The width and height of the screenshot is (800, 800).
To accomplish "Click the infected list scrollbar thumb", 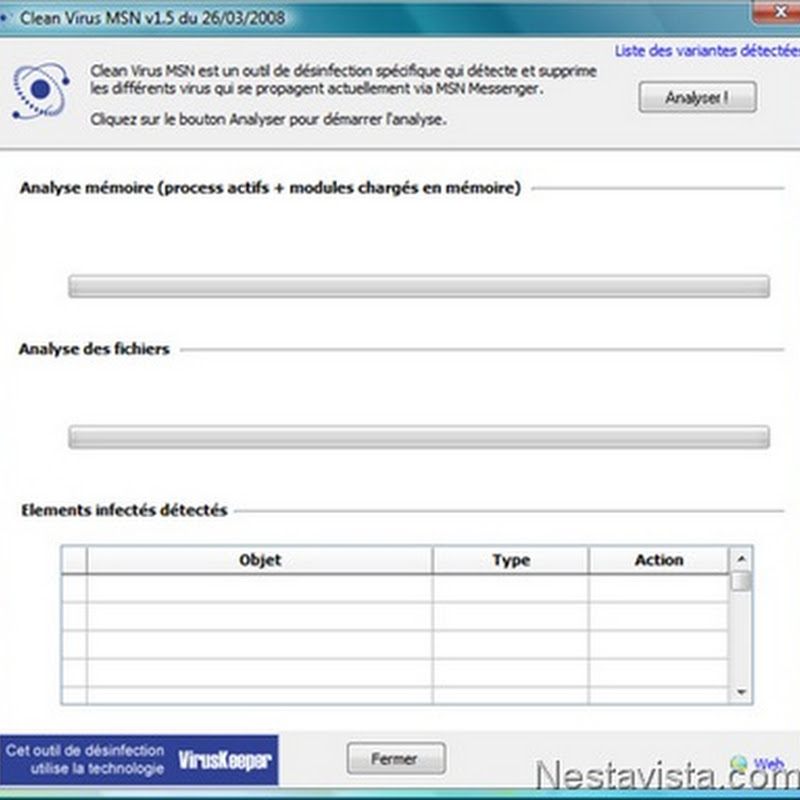I will 741,582.
